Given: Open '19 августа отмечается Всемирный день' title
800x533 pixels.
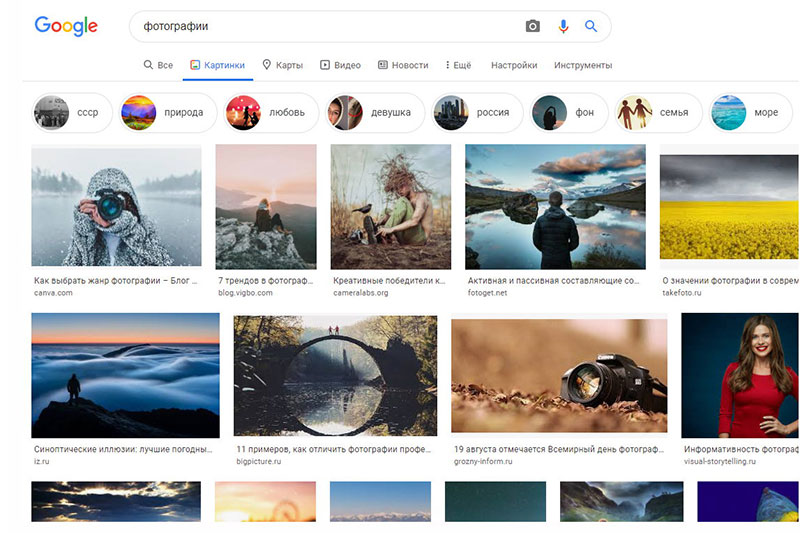Looking at the screenshot, I should coord(559,449).
